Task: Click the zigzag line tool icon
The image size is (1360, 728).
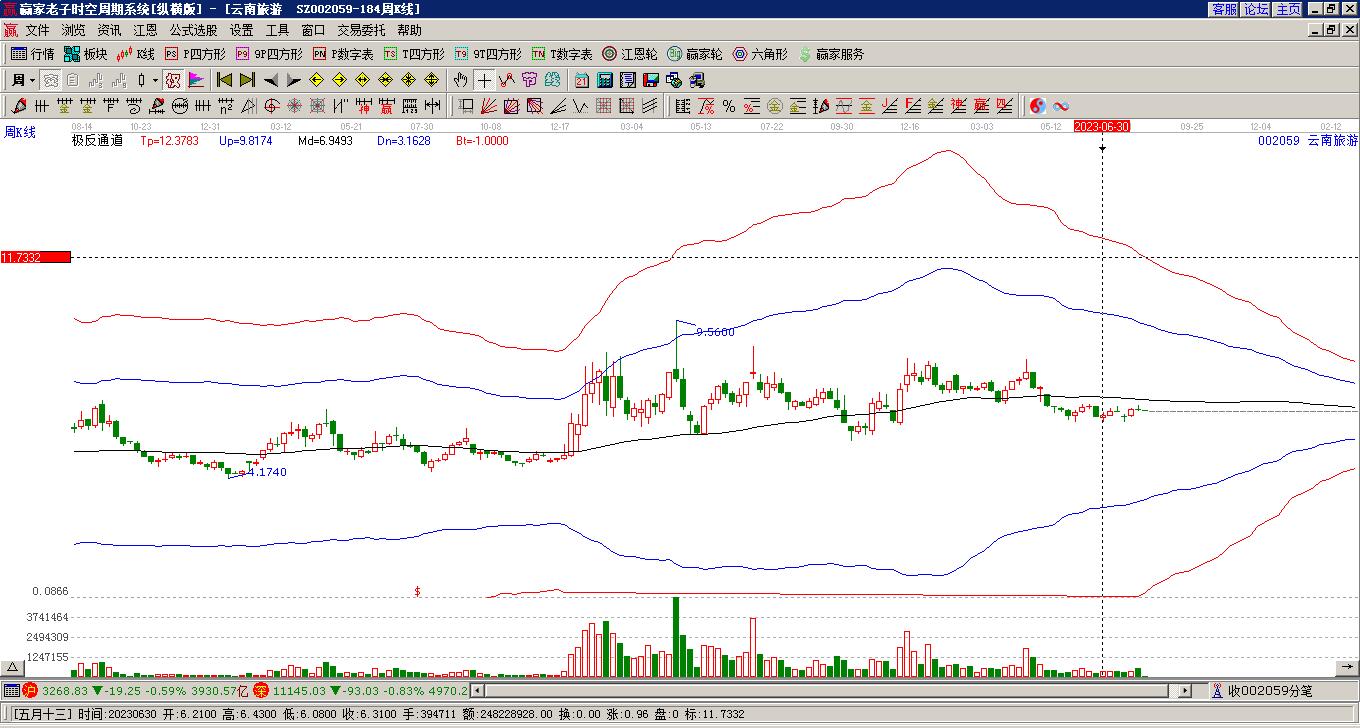Action: pos(508,80)
